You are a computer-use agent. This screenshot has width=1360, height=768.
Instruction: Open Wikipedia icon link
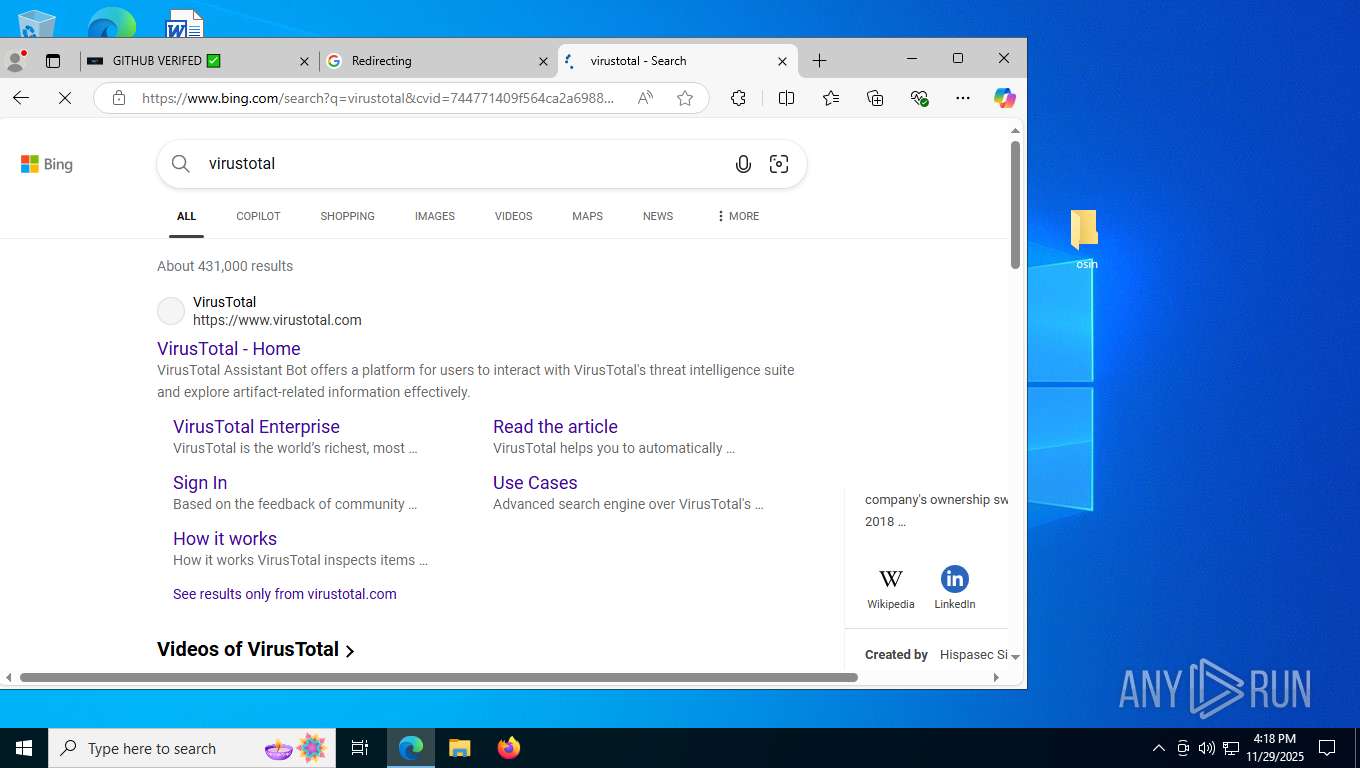pyautogui.click(x=891, y=588)
